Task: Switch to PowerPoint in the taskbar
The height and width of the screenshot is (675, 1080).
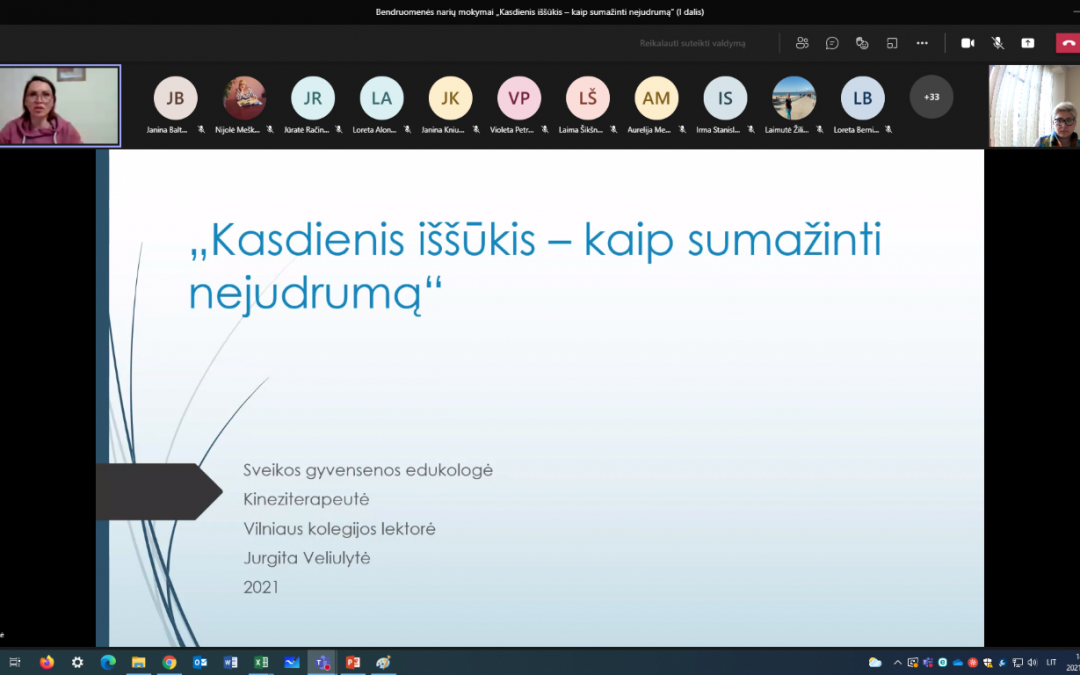Action: 353,663
